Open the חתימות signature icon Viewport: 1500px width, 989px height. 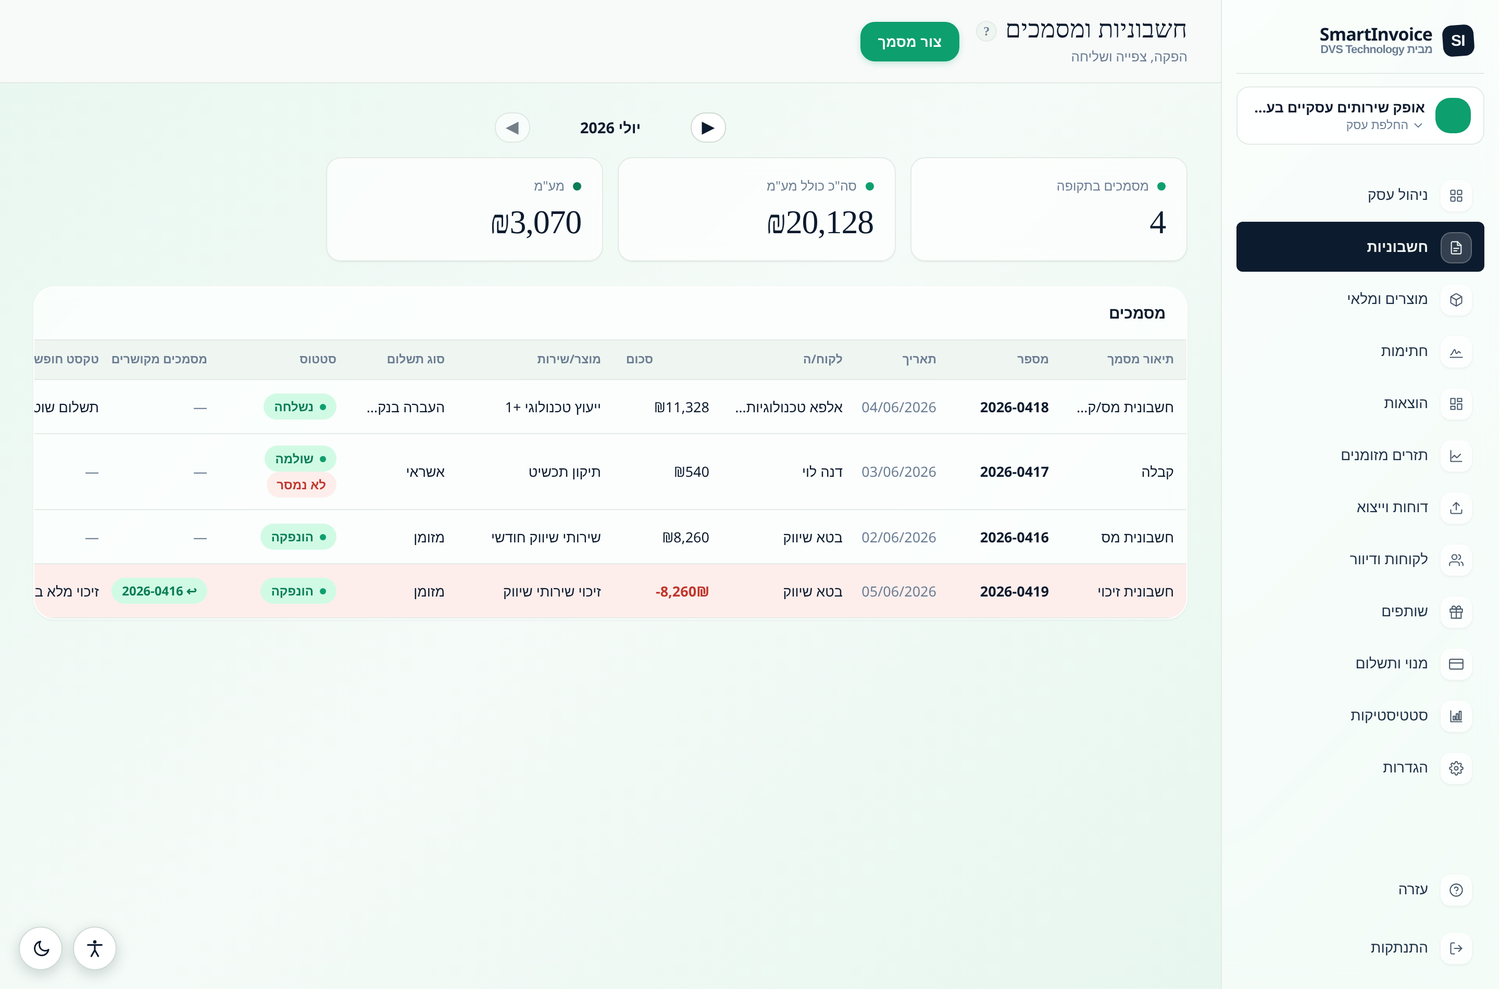[x=1456, y=351]
